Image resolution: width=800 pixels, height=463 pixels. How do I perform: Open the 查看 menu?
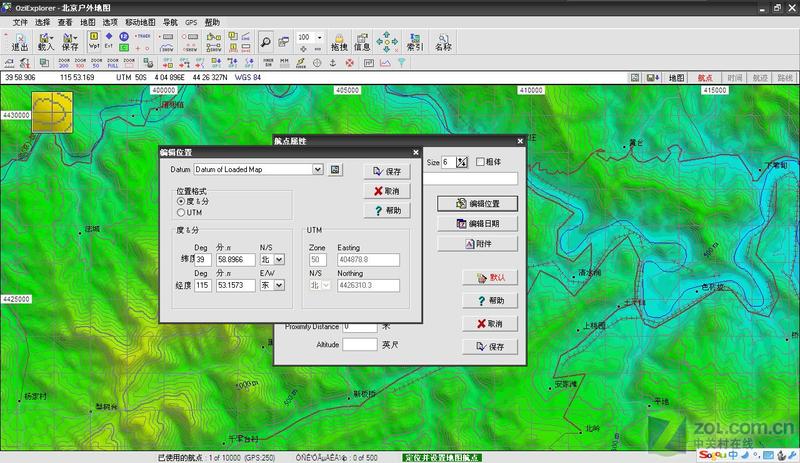(65, 22)
